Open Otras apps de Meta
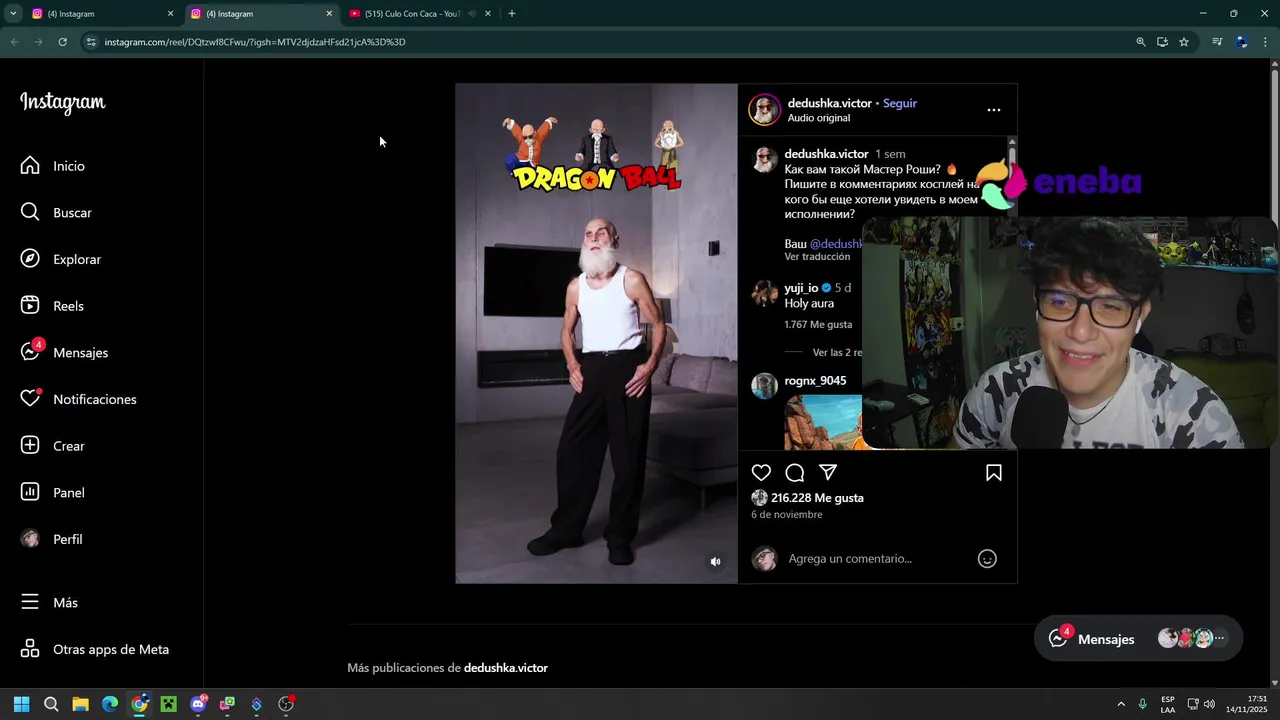Image resolution: width=1280 pixels, height=720 pixels. (95, 649)
